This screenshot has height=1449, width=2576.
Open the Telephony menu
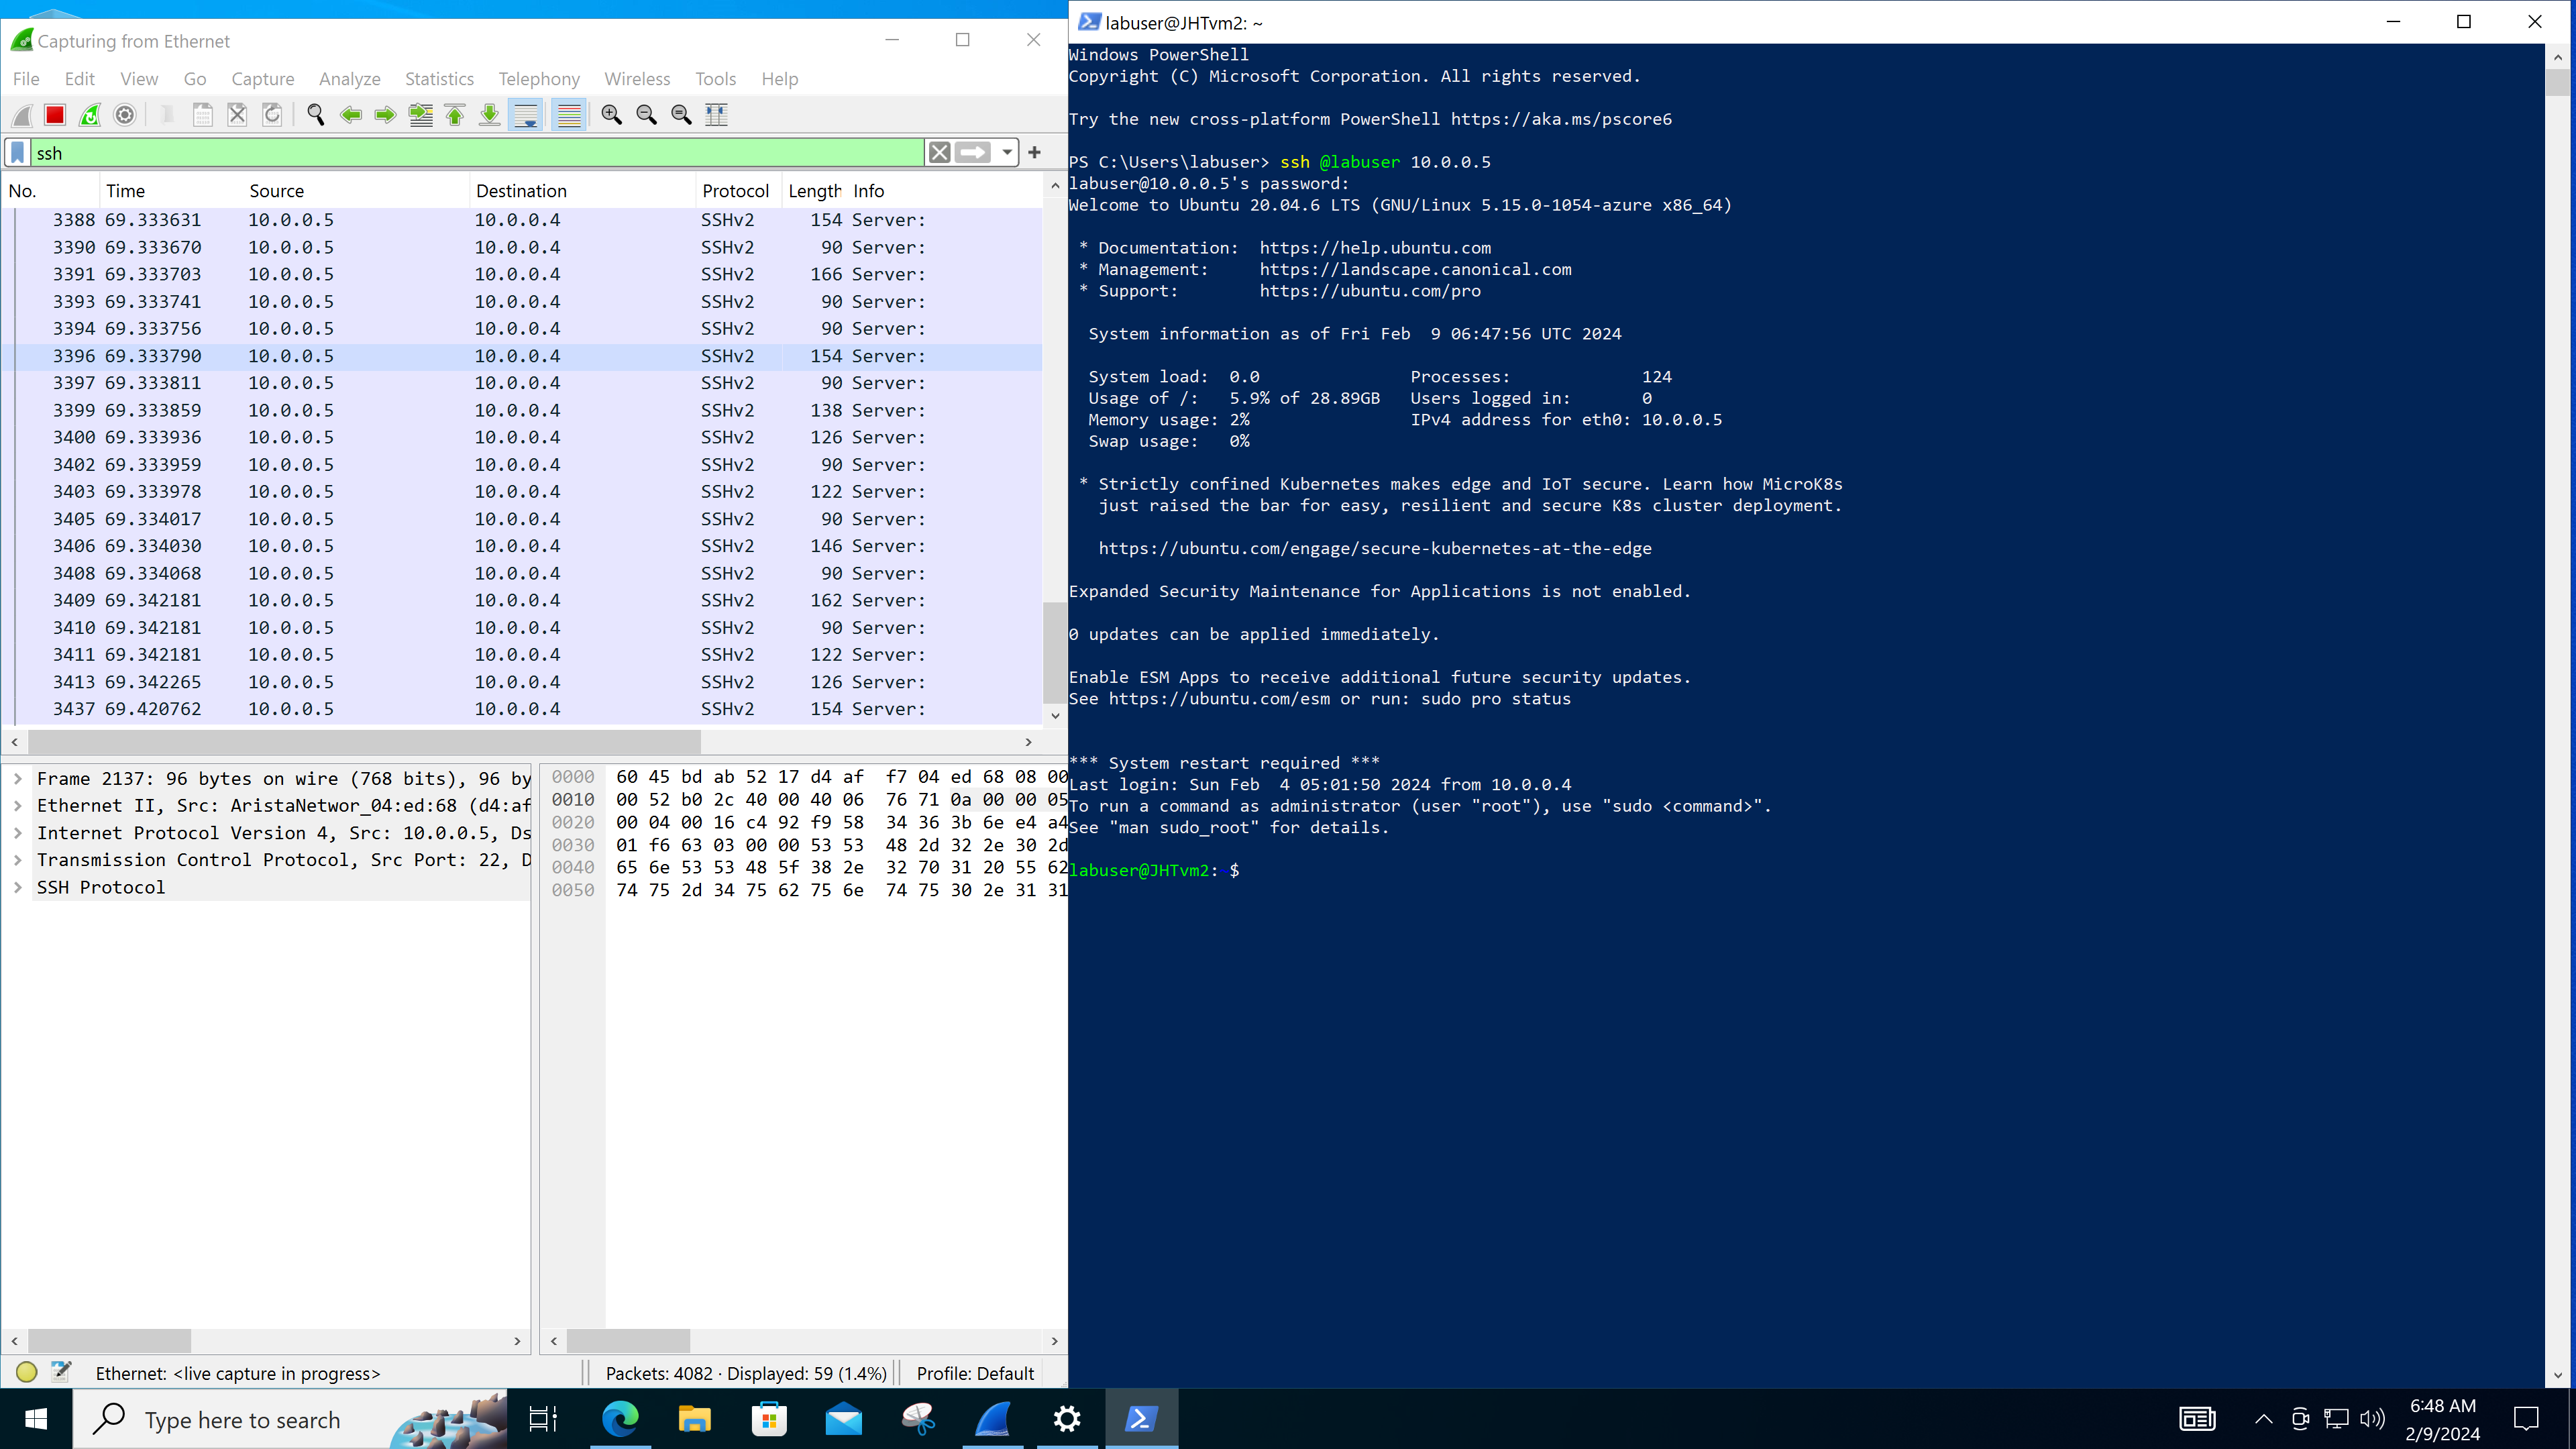539,79
